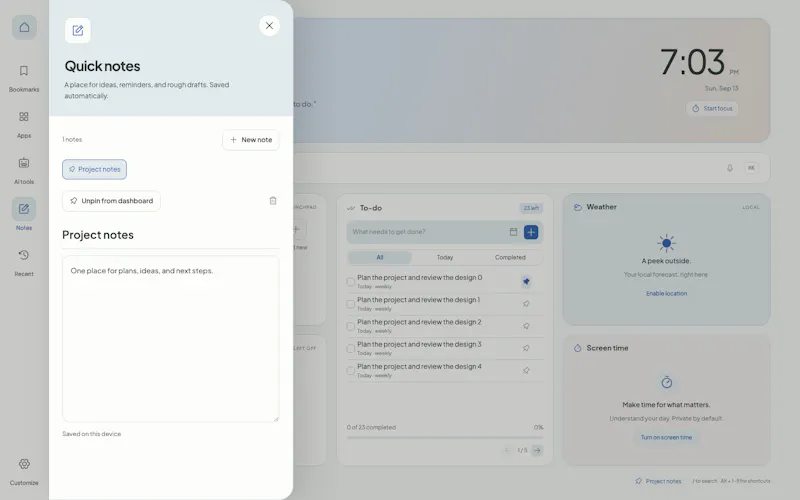Go to the Home dashboard icon
Viewport: 800px width, 500px height.
coord(24,28)
